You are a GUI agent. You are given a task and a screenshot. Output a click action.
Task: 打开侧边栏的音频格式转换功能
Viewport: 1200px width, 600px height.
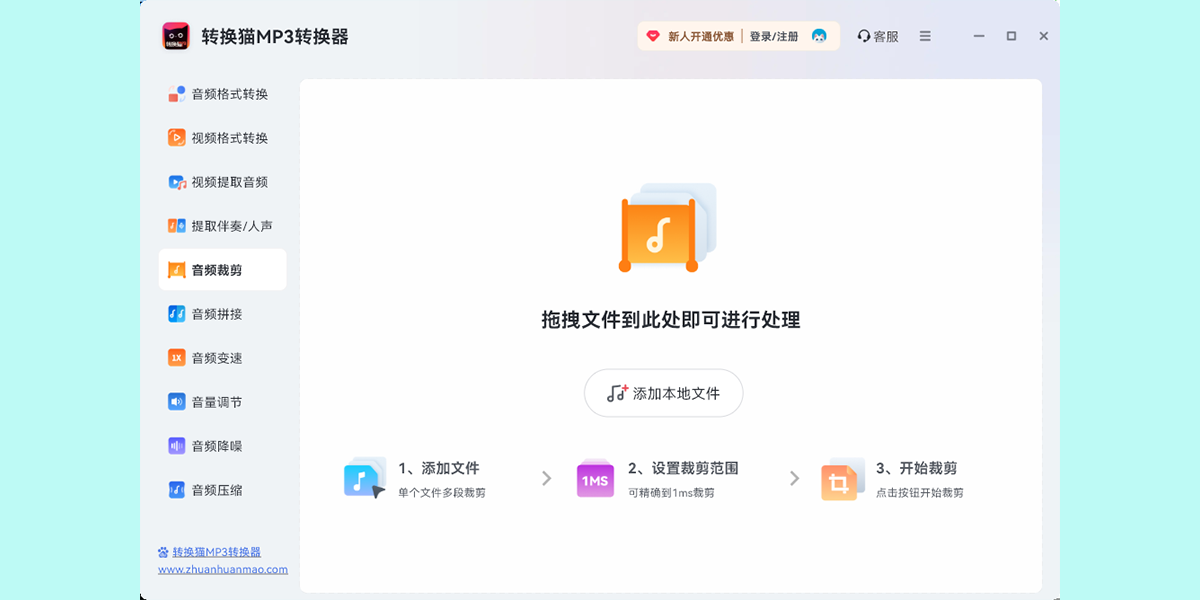[212, 93]
